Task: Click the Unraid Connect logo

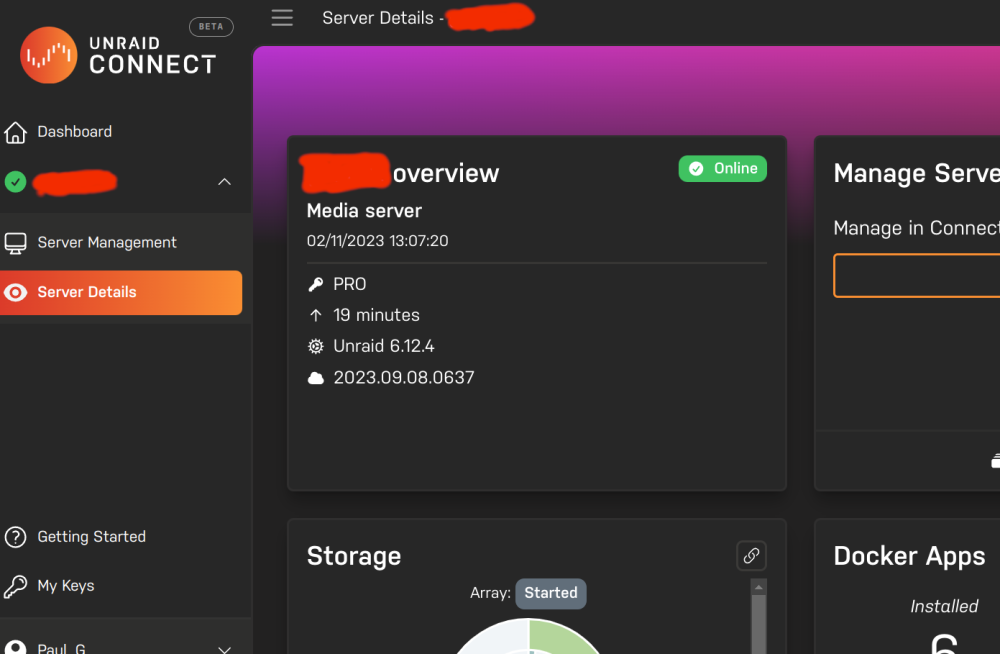Action: [118, 55]
